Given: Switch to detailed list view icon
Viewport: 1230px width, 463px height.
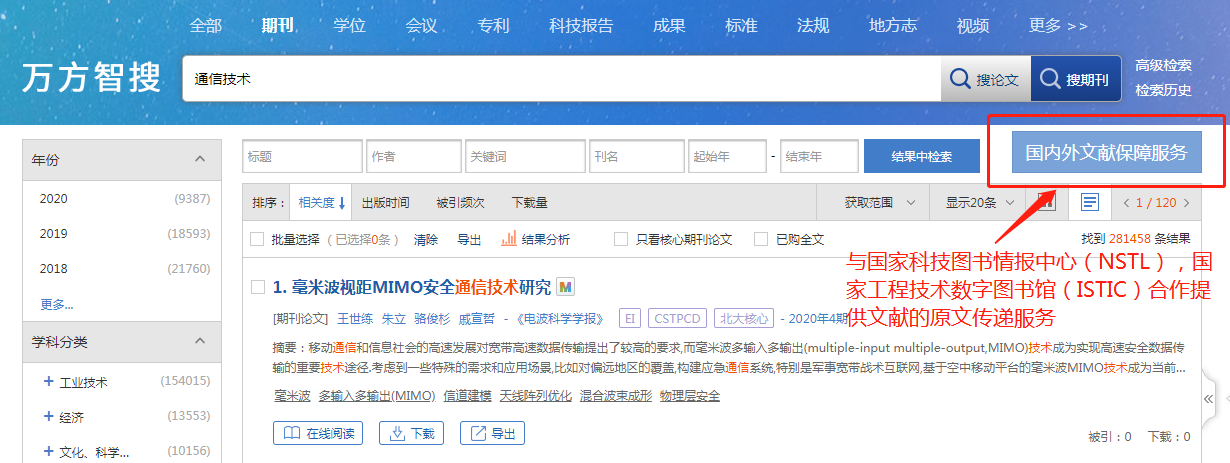Looking at the screenshot, I should 1090,202.
